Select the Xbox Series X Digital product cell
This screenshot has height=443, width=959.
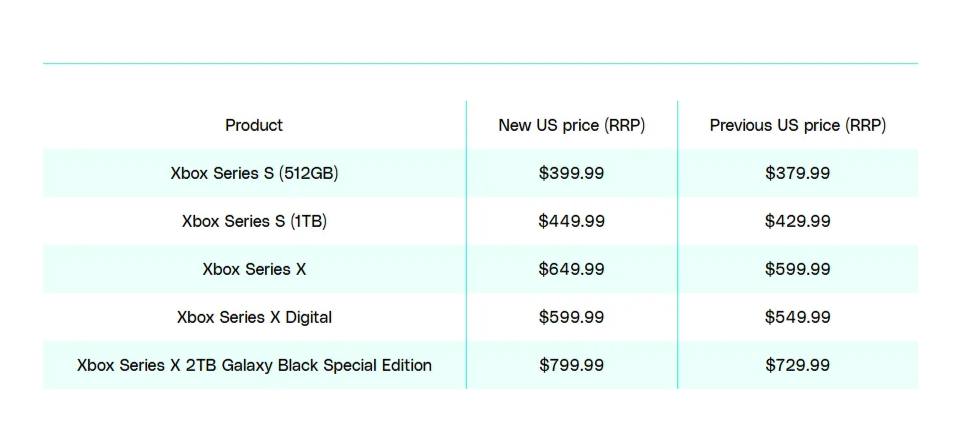pos(254,317)
